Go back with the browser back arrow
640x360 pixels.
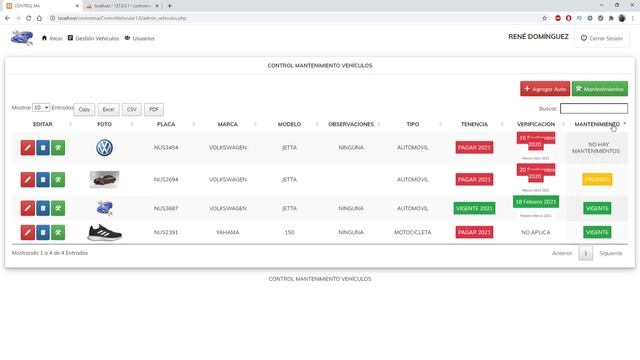click(x=7, y=18)
